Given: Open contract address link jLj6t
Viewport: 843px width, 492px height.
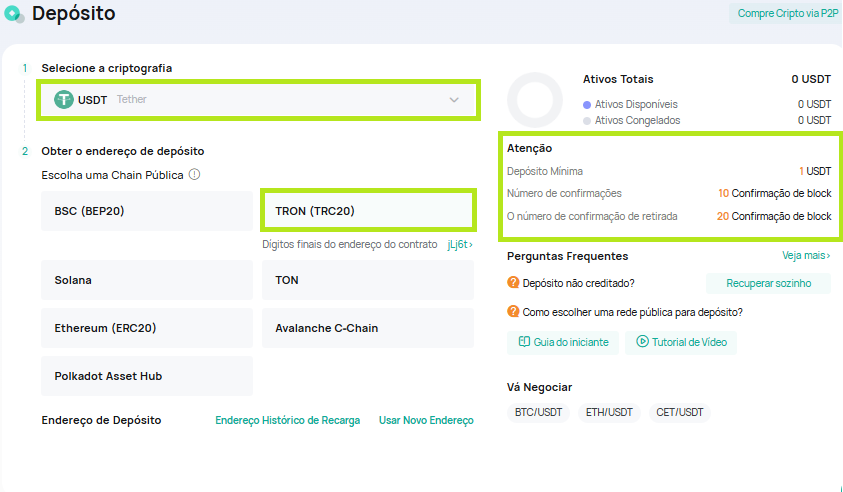Looking at the screenshot, I should pos(460,245).
